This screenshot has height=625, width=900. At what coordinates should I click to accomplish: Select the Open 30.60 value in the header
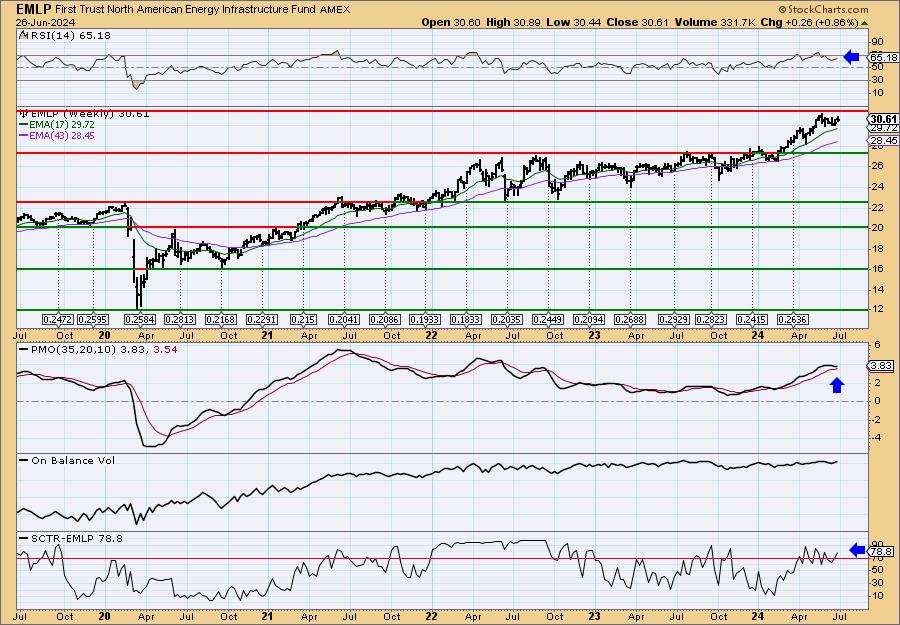coord(452,22)
